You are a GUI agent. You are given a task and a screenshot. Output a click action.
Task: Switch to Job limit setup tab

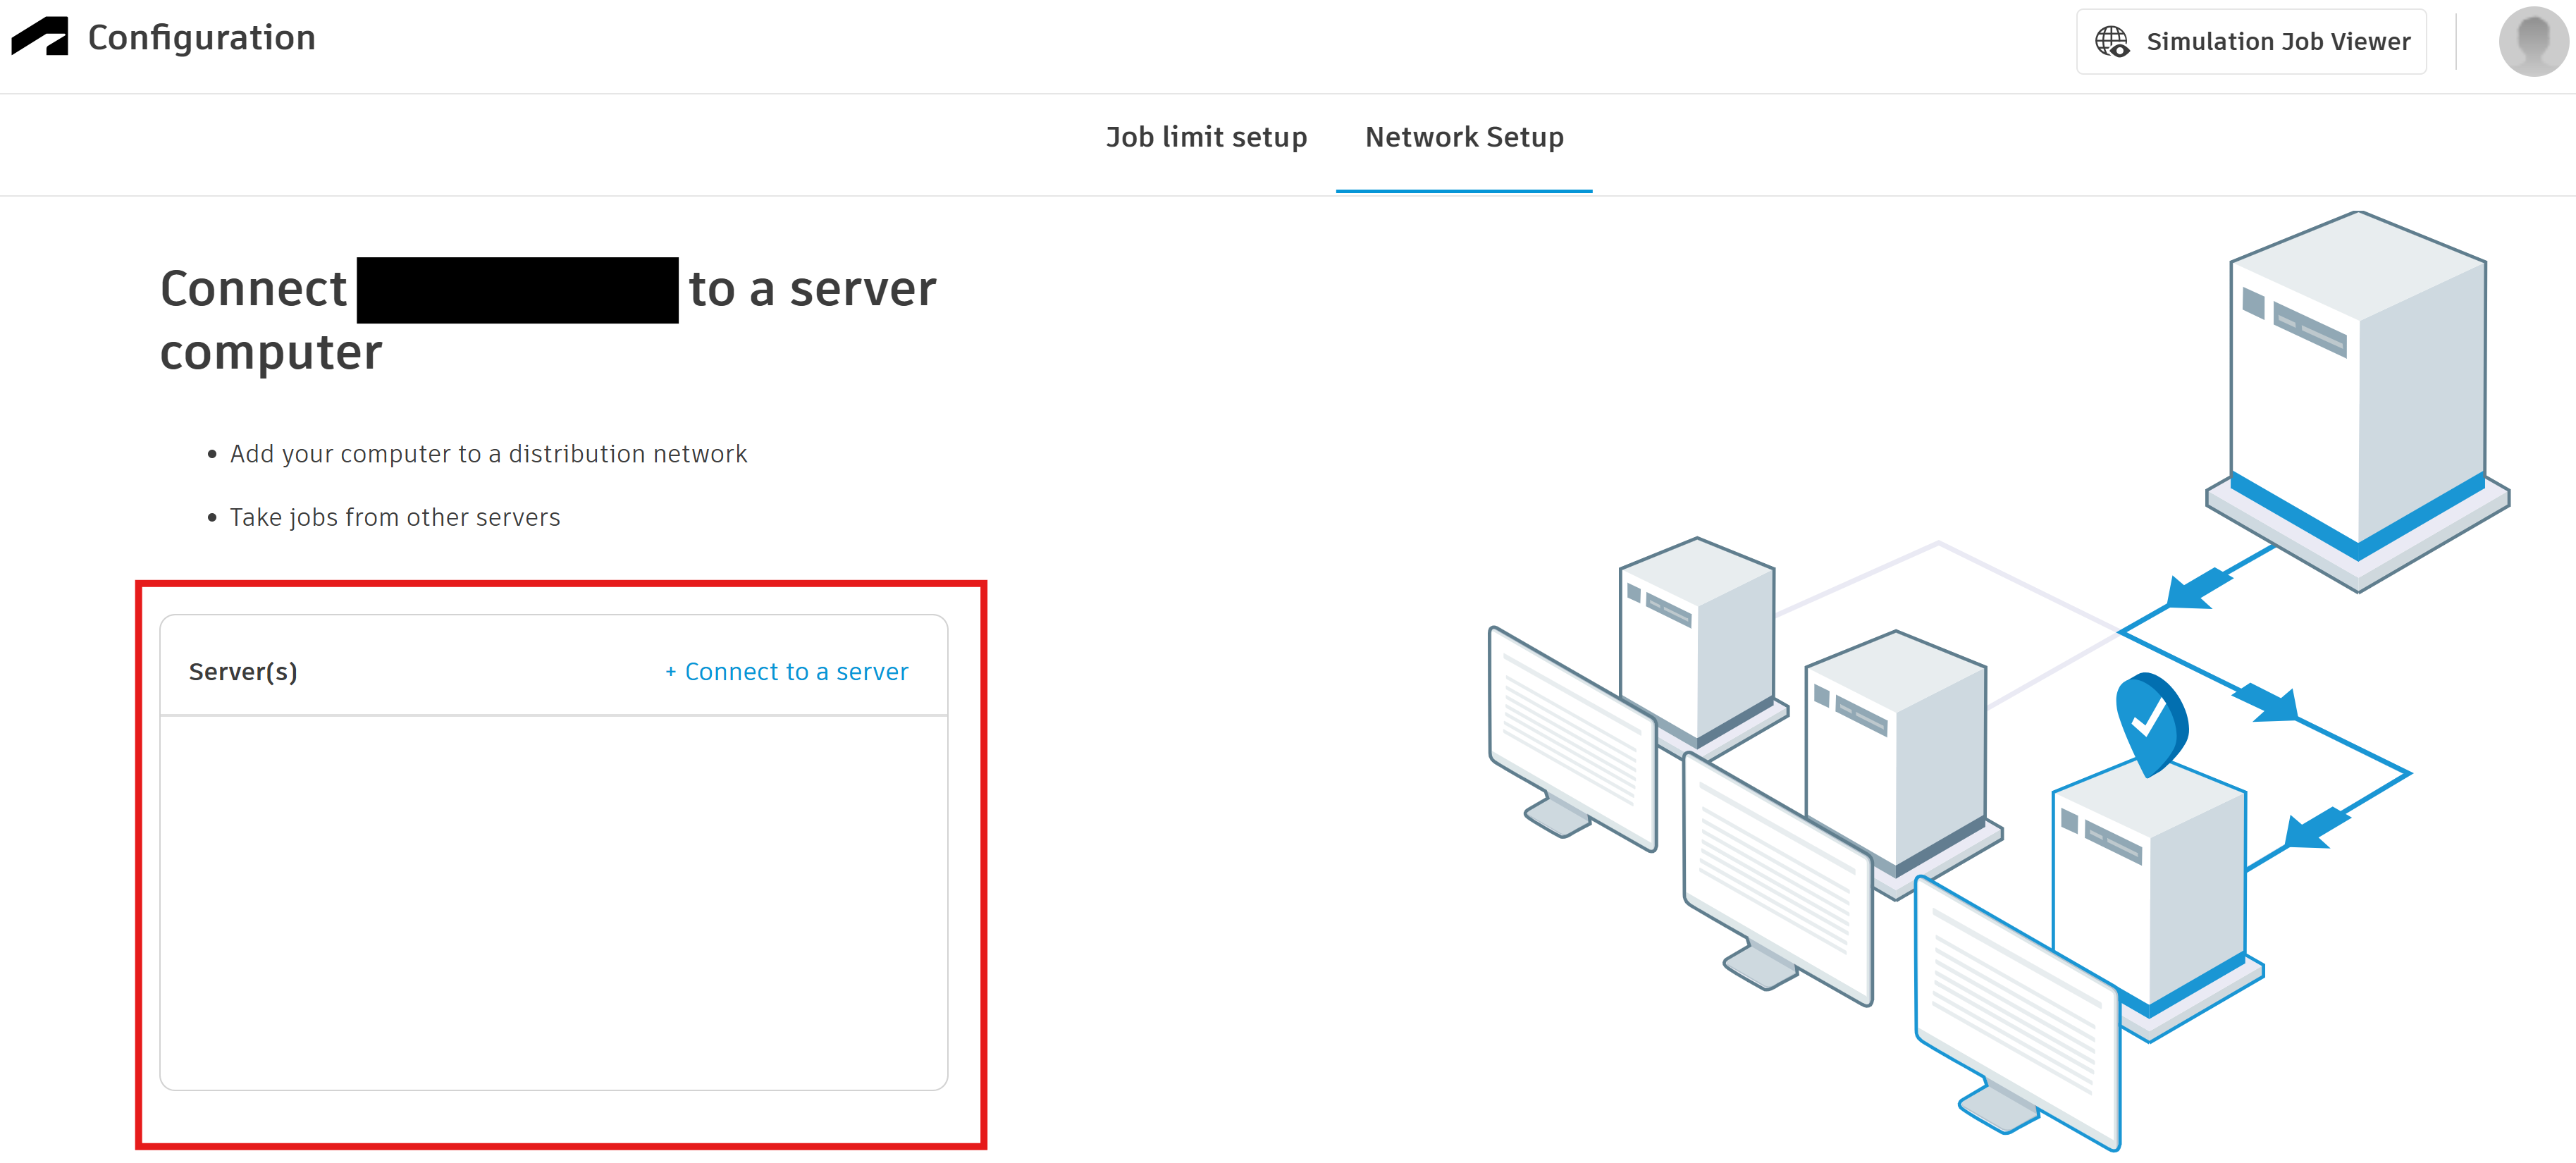coord(1206,137)
